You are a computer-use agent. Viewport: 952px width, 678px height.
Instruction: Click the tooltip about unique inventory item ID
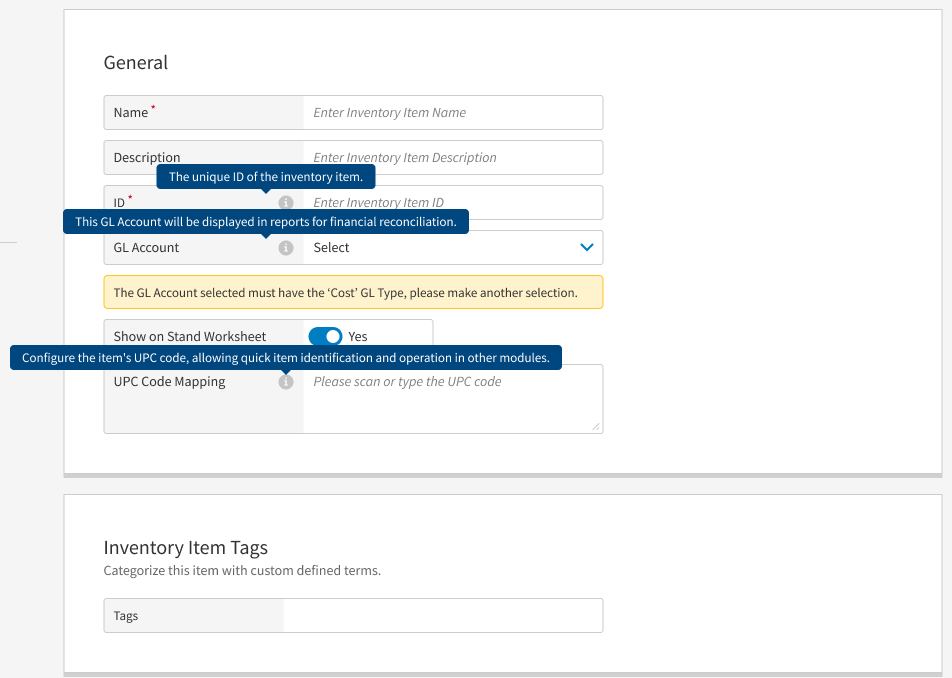point(265,176)
